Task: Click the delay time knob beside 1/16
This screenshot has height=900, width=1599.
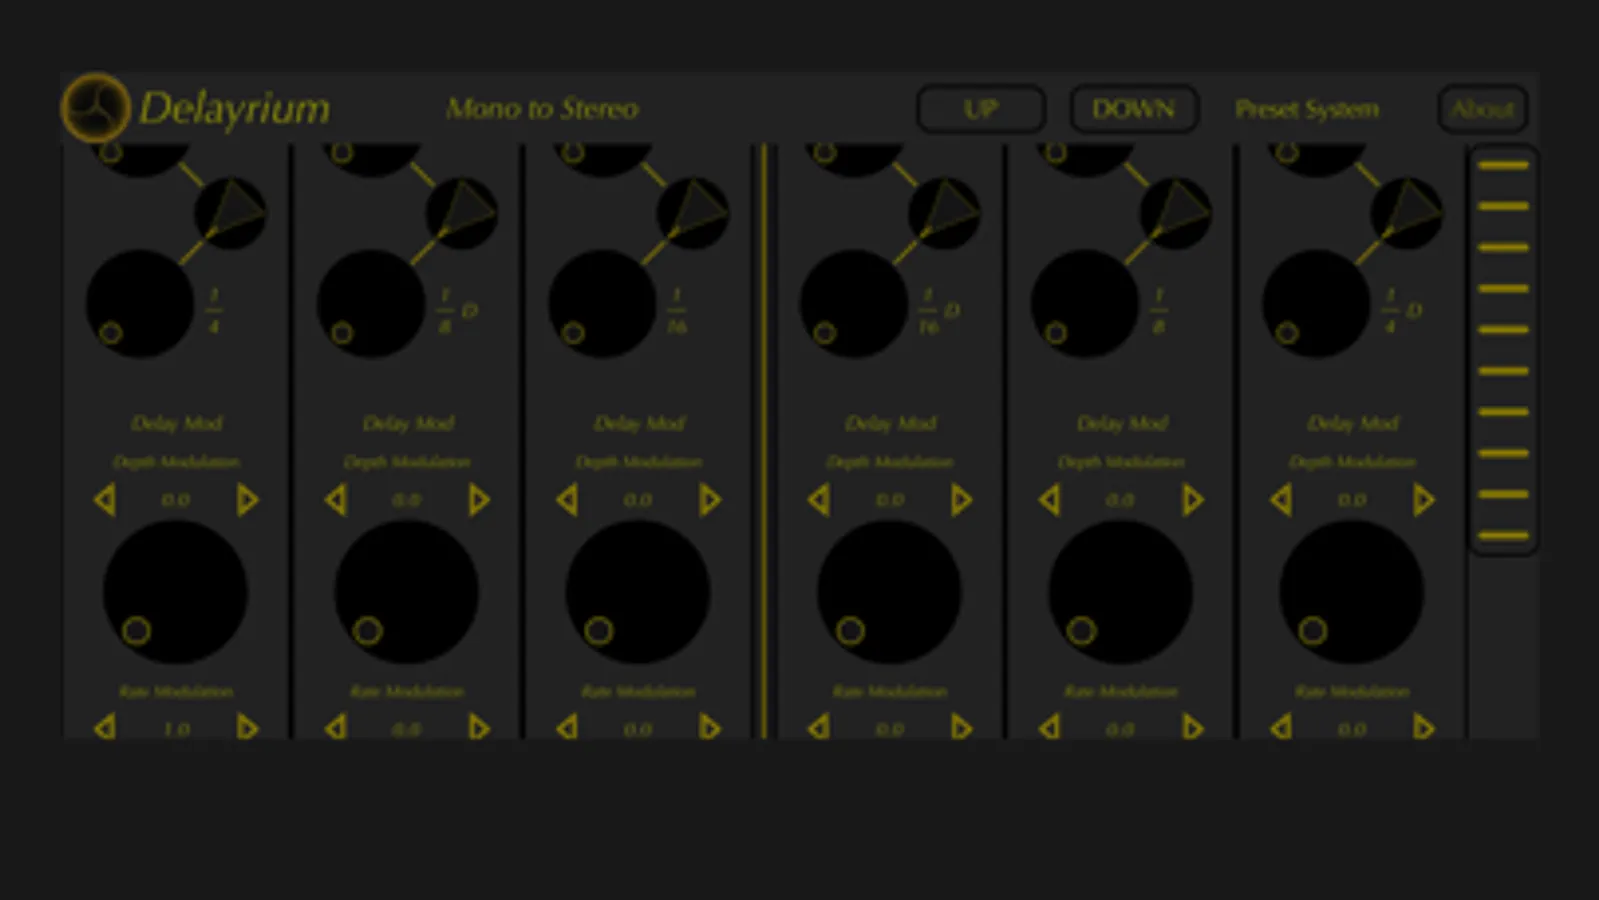Action: [x=602, y=303]
